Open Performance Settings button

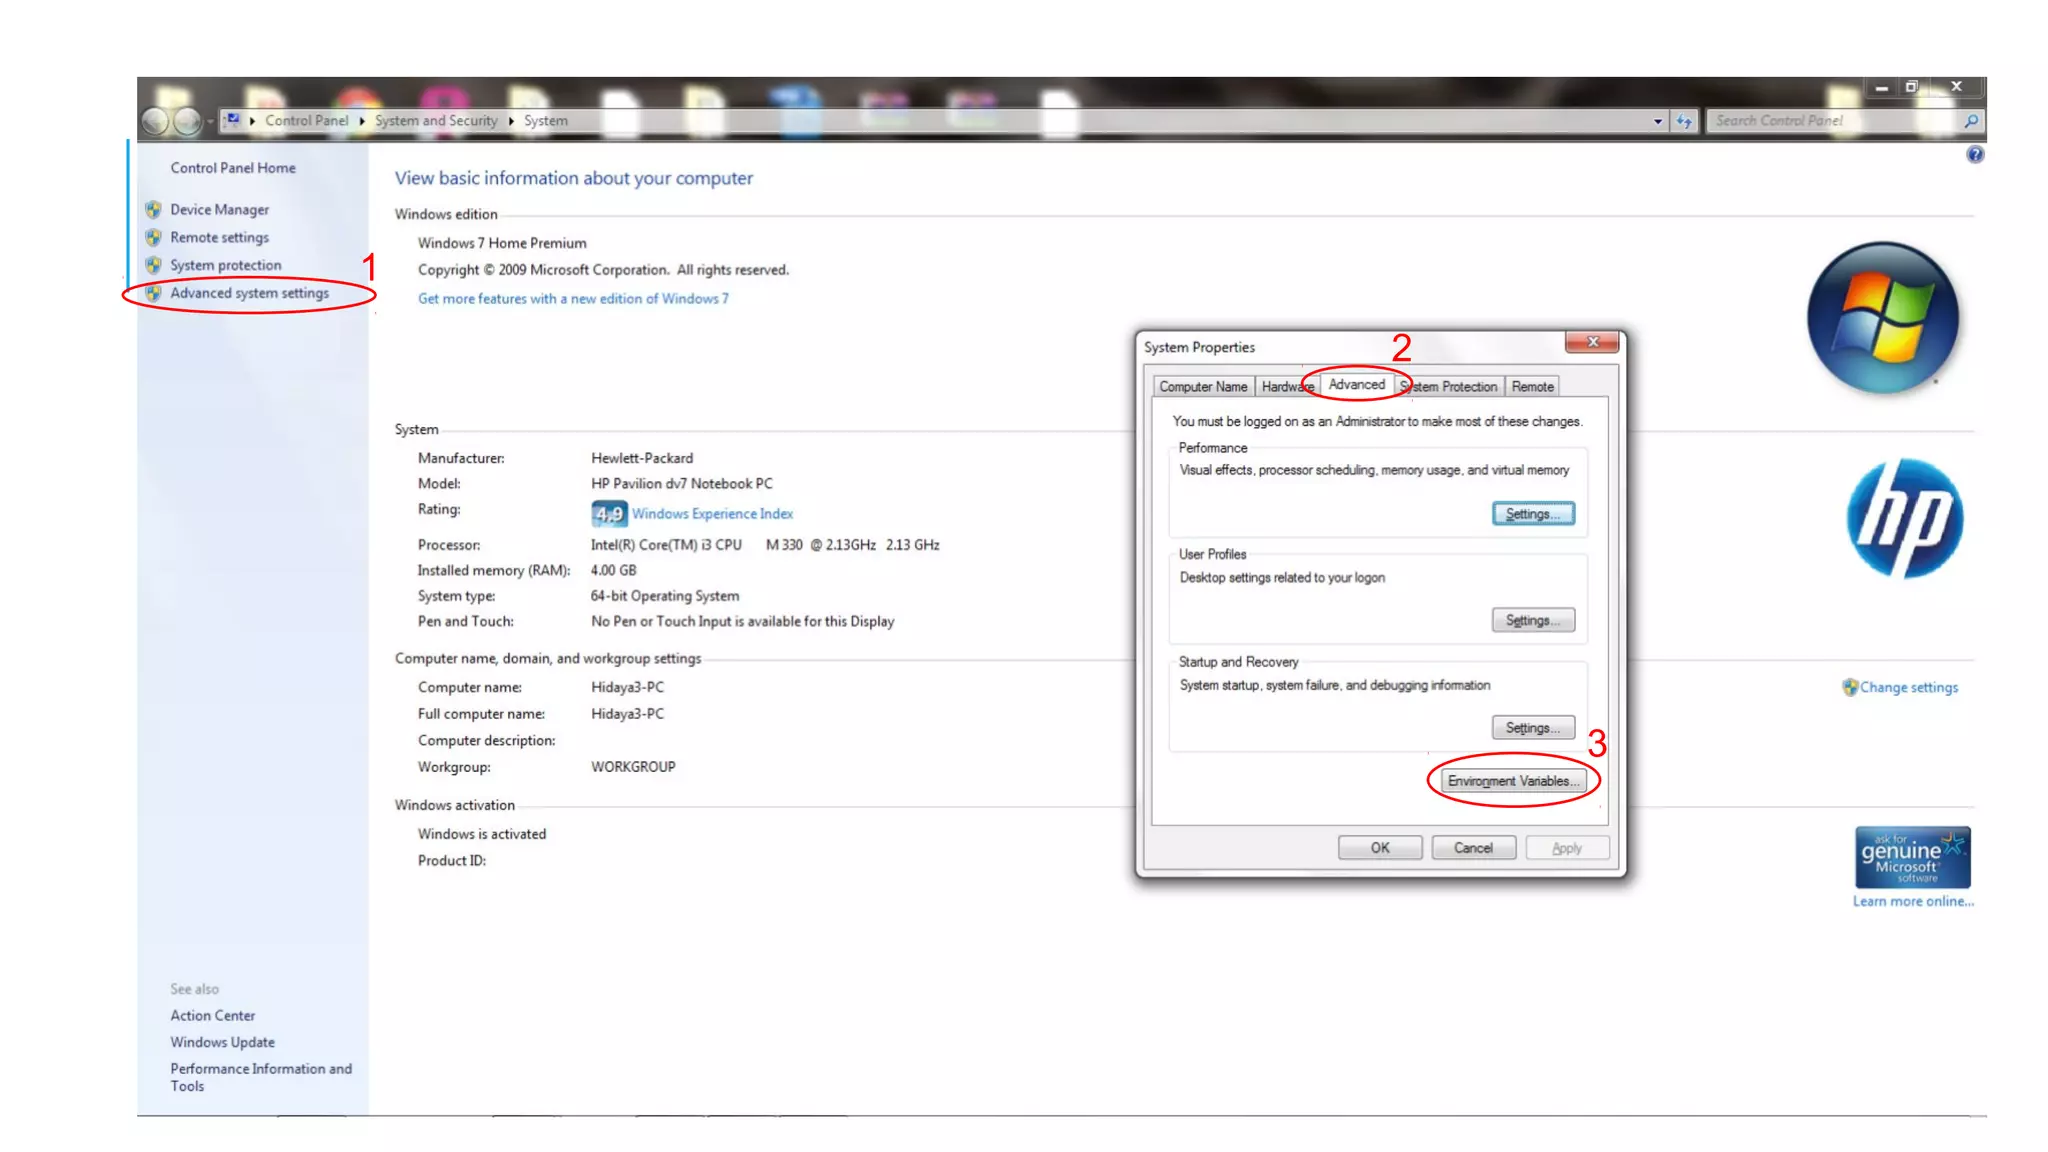[x=1532, y=514]
